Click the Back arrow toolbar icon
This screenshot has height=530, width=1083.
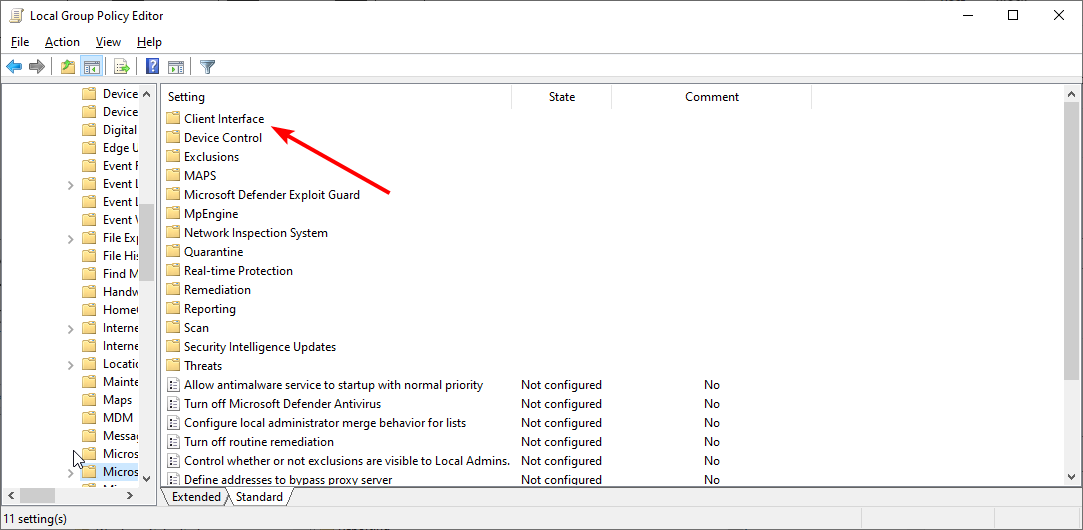(14, 66)
